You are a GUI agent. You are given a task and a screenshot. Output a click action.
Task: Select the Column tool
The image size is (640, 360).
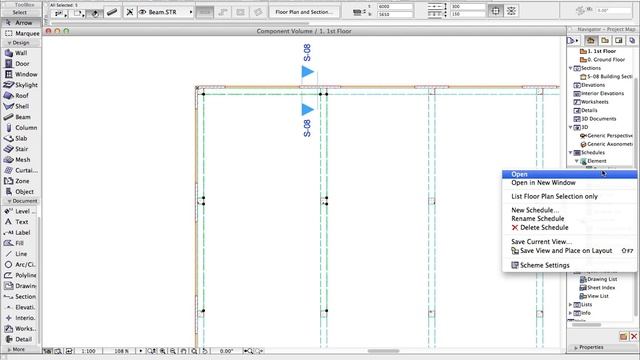(x=20, y=128)
